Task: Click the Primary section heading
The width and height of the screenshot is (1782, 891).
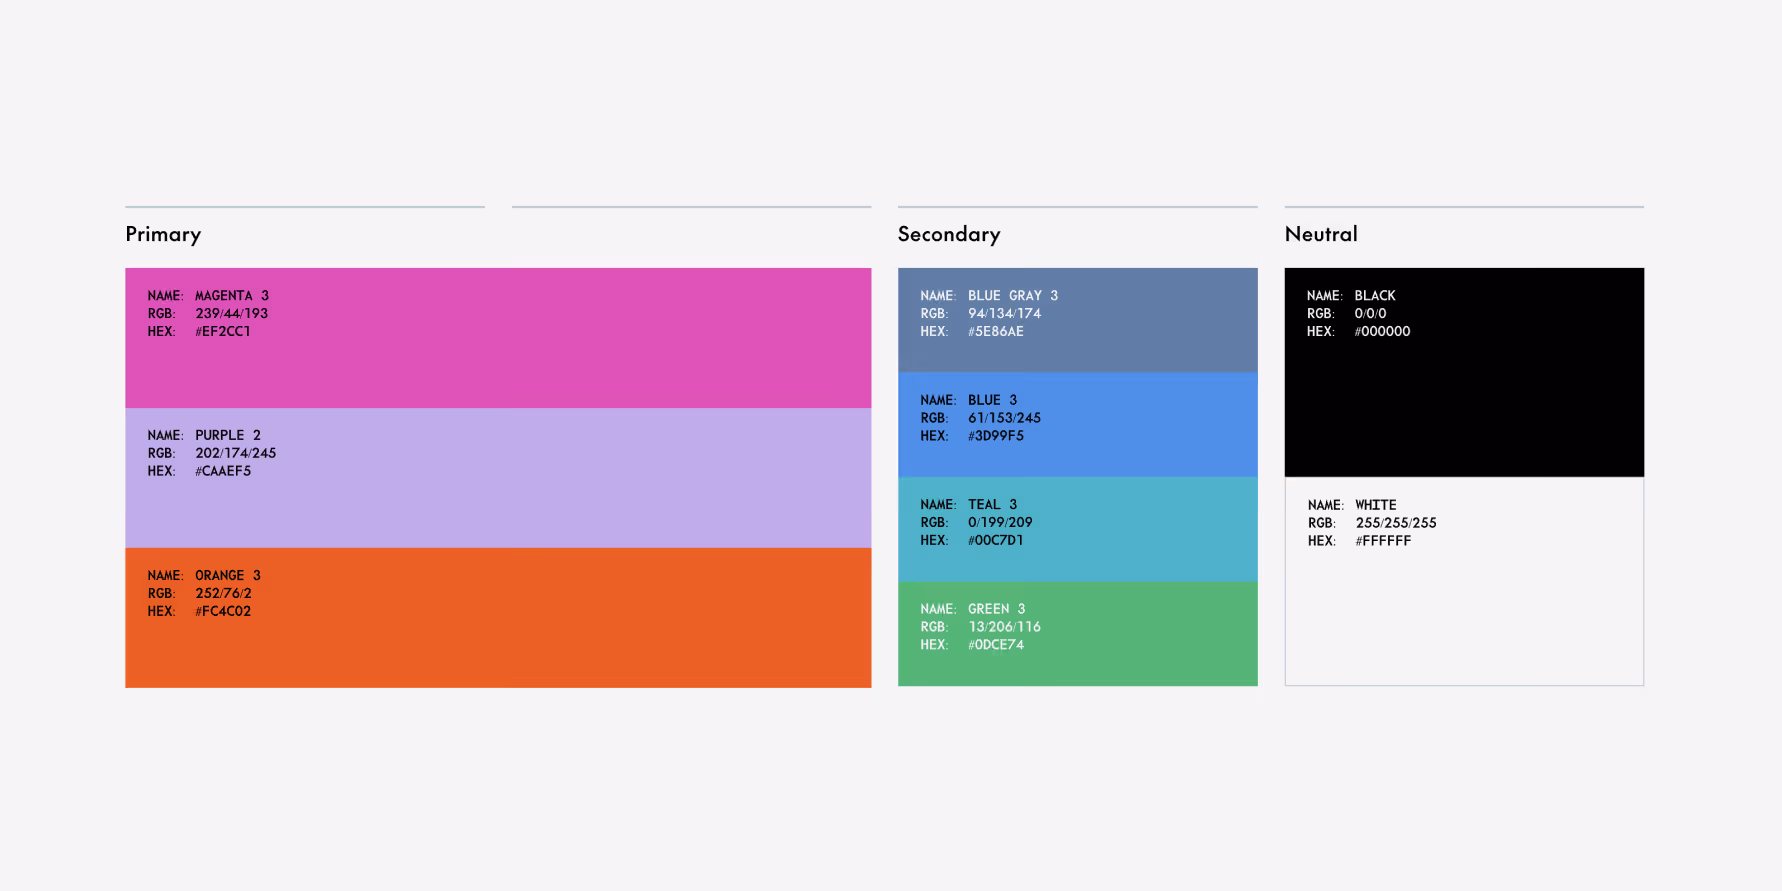Action: point(163,234)
